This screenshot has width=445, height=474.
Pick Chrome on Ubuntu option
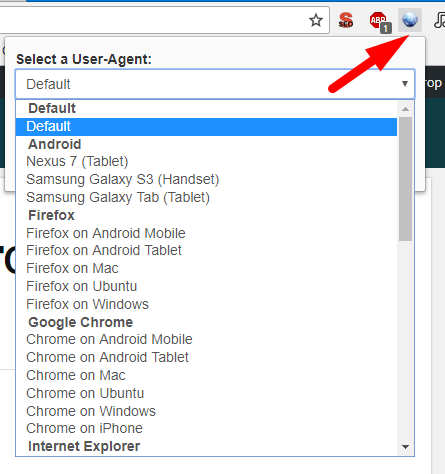[x=206, y=394]
